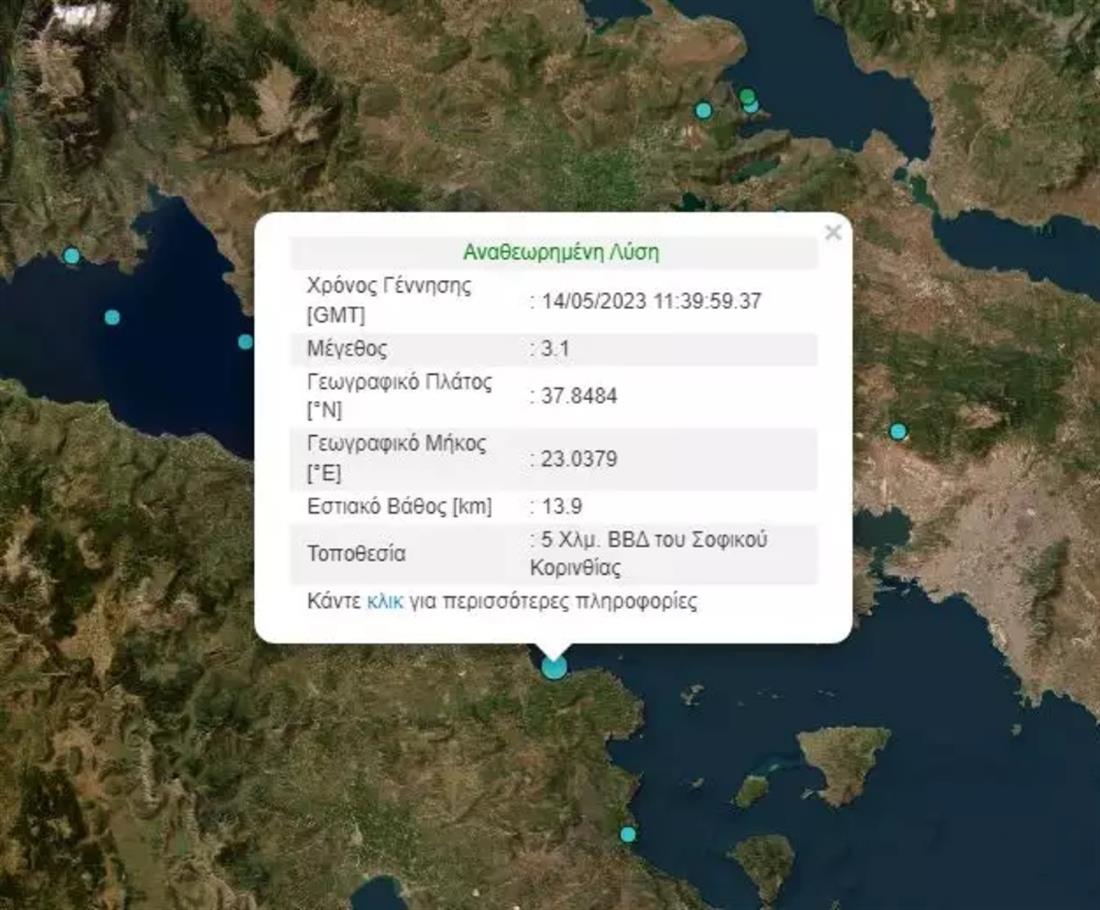Viewport: 1100px width, 910px height.
Task: Select the longitude value 23.0379
Action: pyautogui.click(x=576, y=460)
